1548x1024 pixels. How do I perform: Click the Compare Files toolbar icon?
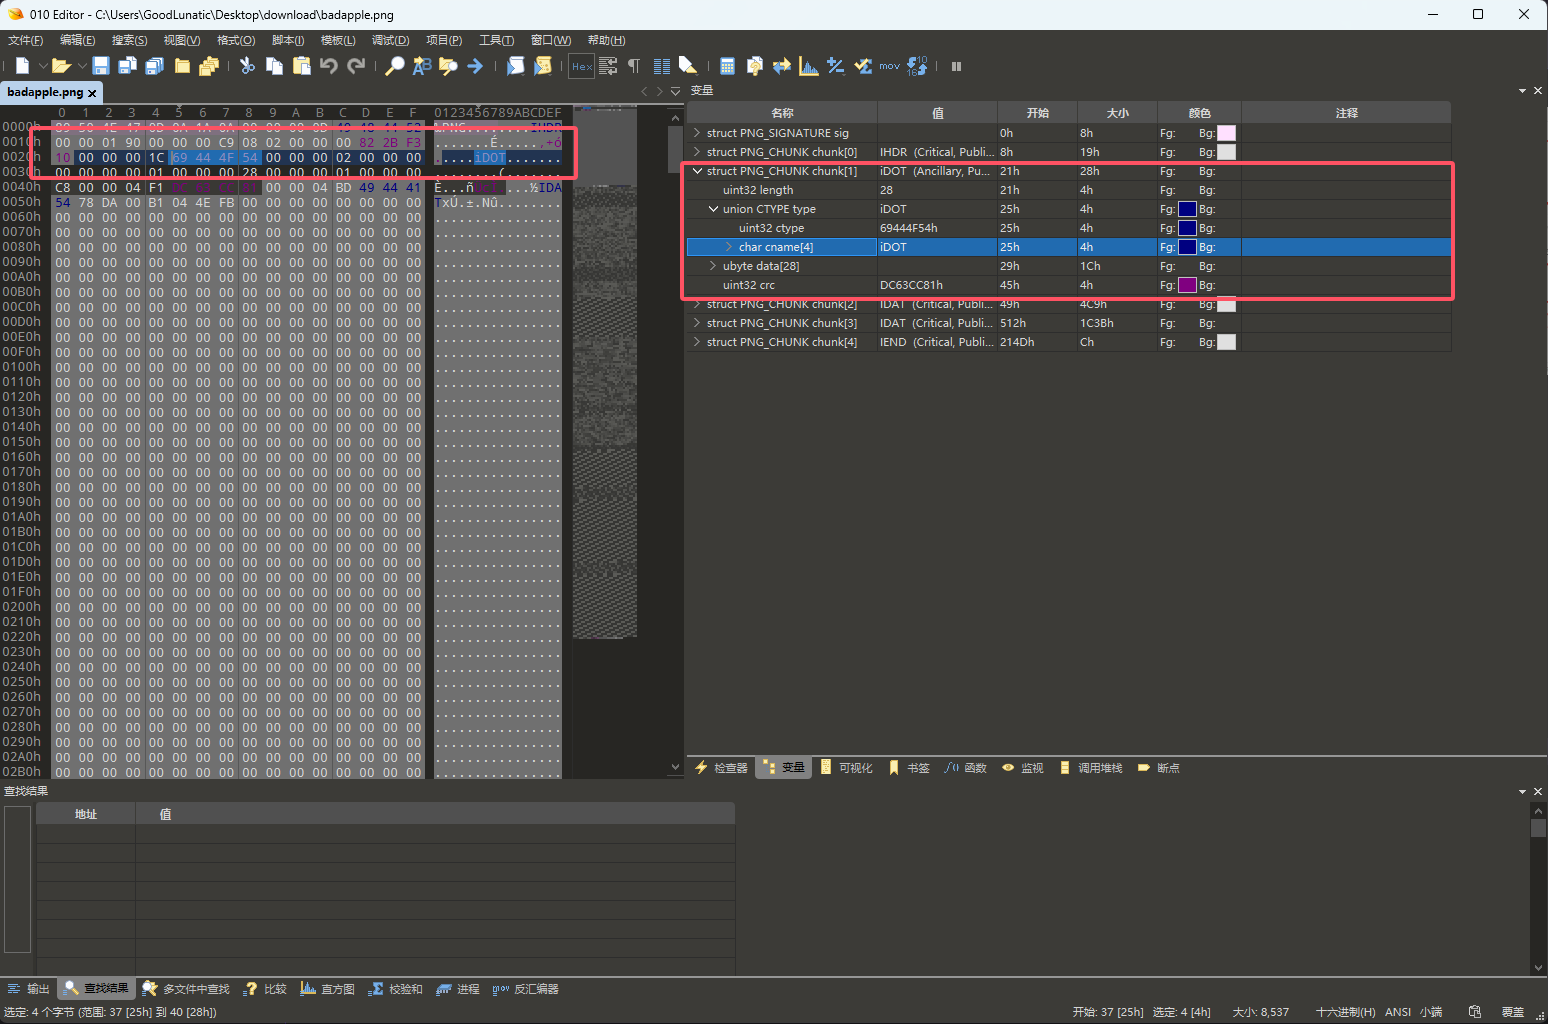(x=754, y=66)
